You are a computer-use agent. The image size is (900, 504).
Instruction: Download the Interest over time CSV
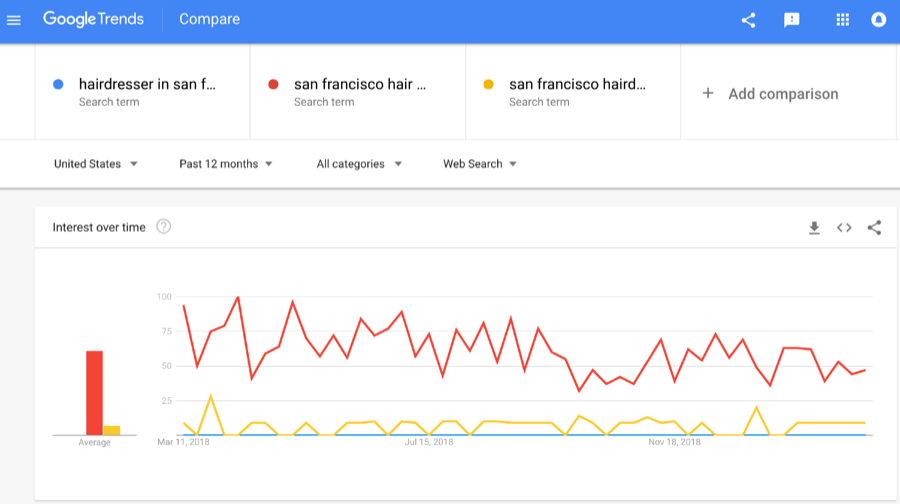pos(814,228)
